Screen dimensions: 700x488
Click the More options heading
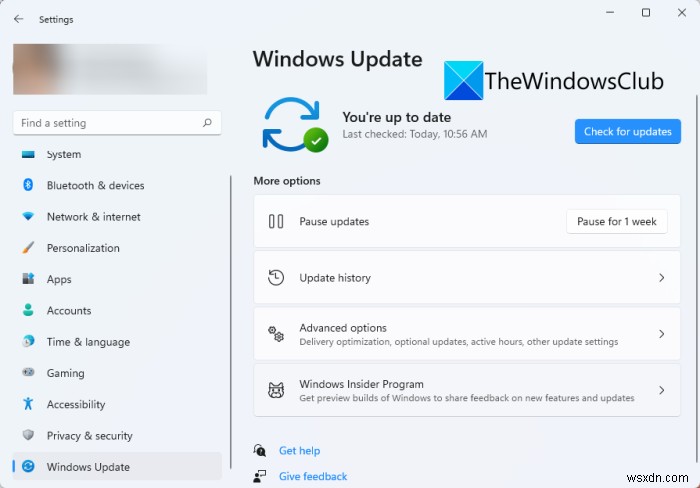[x=287, y=181]
